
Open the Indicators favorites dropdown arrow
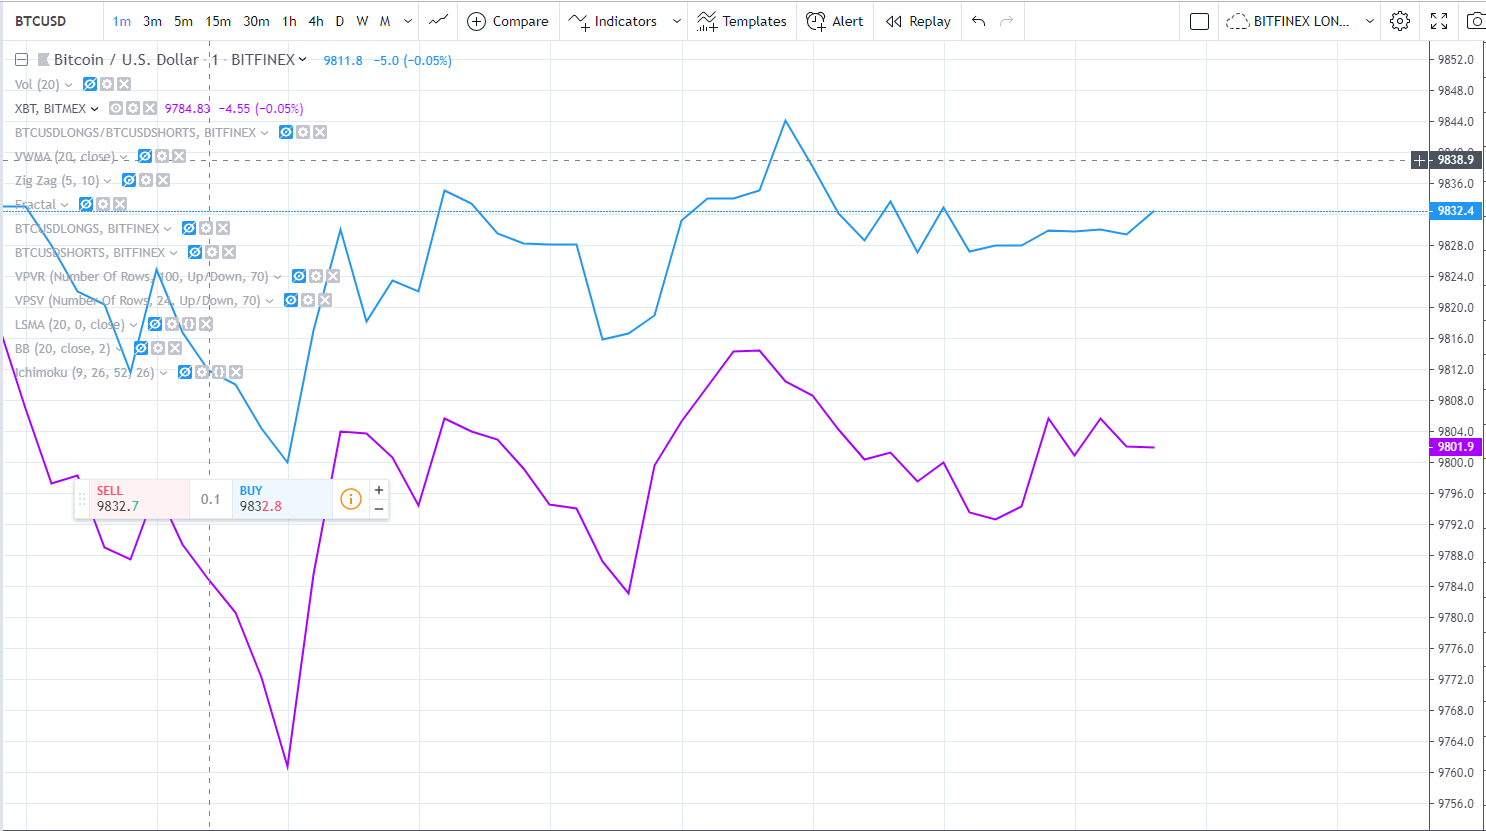[x=677, y=21]
